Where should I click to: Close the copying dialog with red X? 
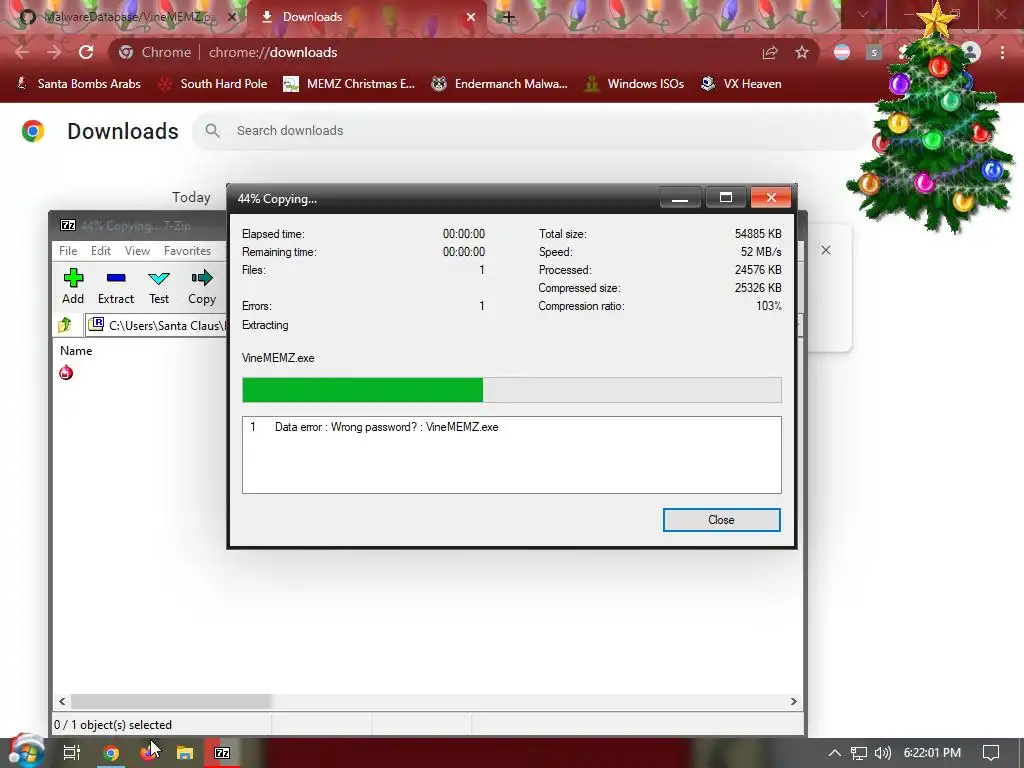[x=771, y=198]
